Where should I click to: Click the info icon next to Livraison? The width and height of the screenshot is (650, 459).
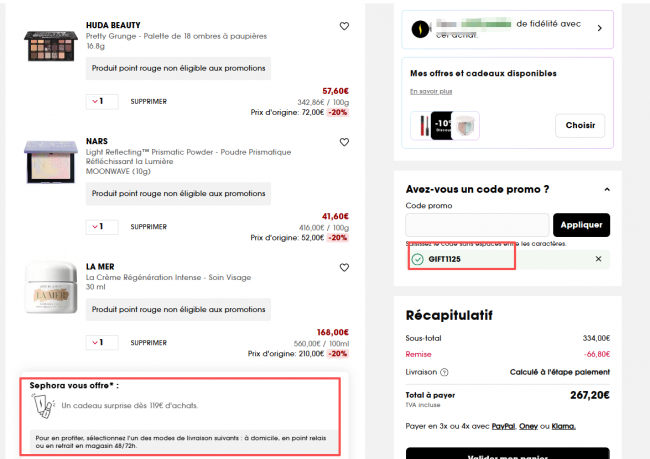pos(443,372)
